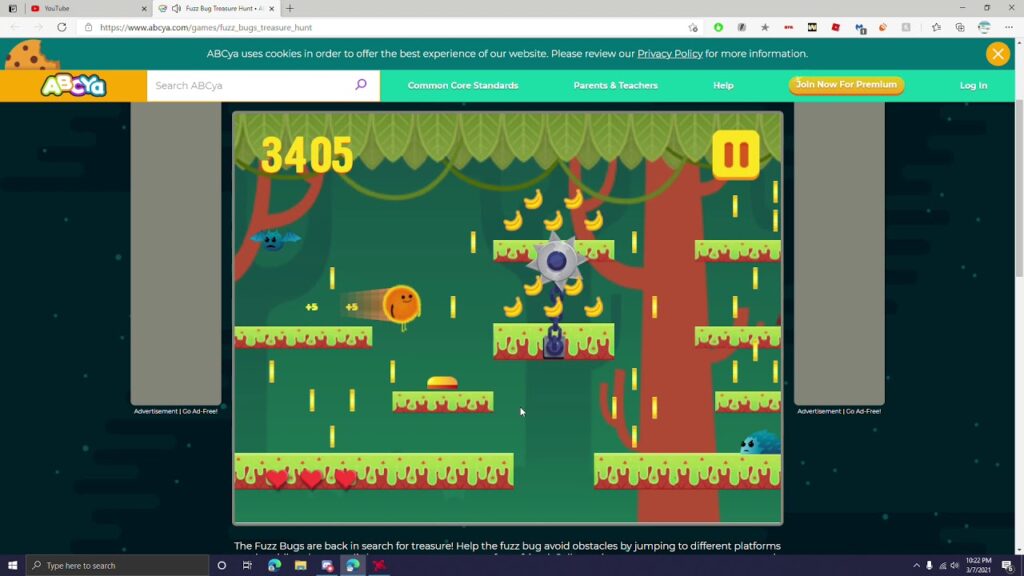Open Parents & Teachers menu
This screenshot has width=1024, height=576.
615,86
